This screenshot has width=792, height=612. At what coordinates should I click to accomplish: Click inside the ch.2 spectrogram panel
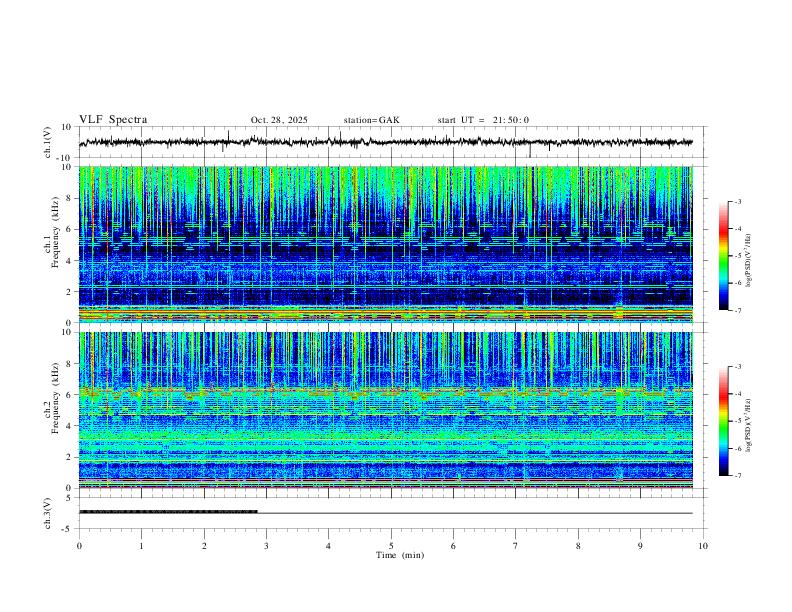pyautogui.click(x=386, y=410)
